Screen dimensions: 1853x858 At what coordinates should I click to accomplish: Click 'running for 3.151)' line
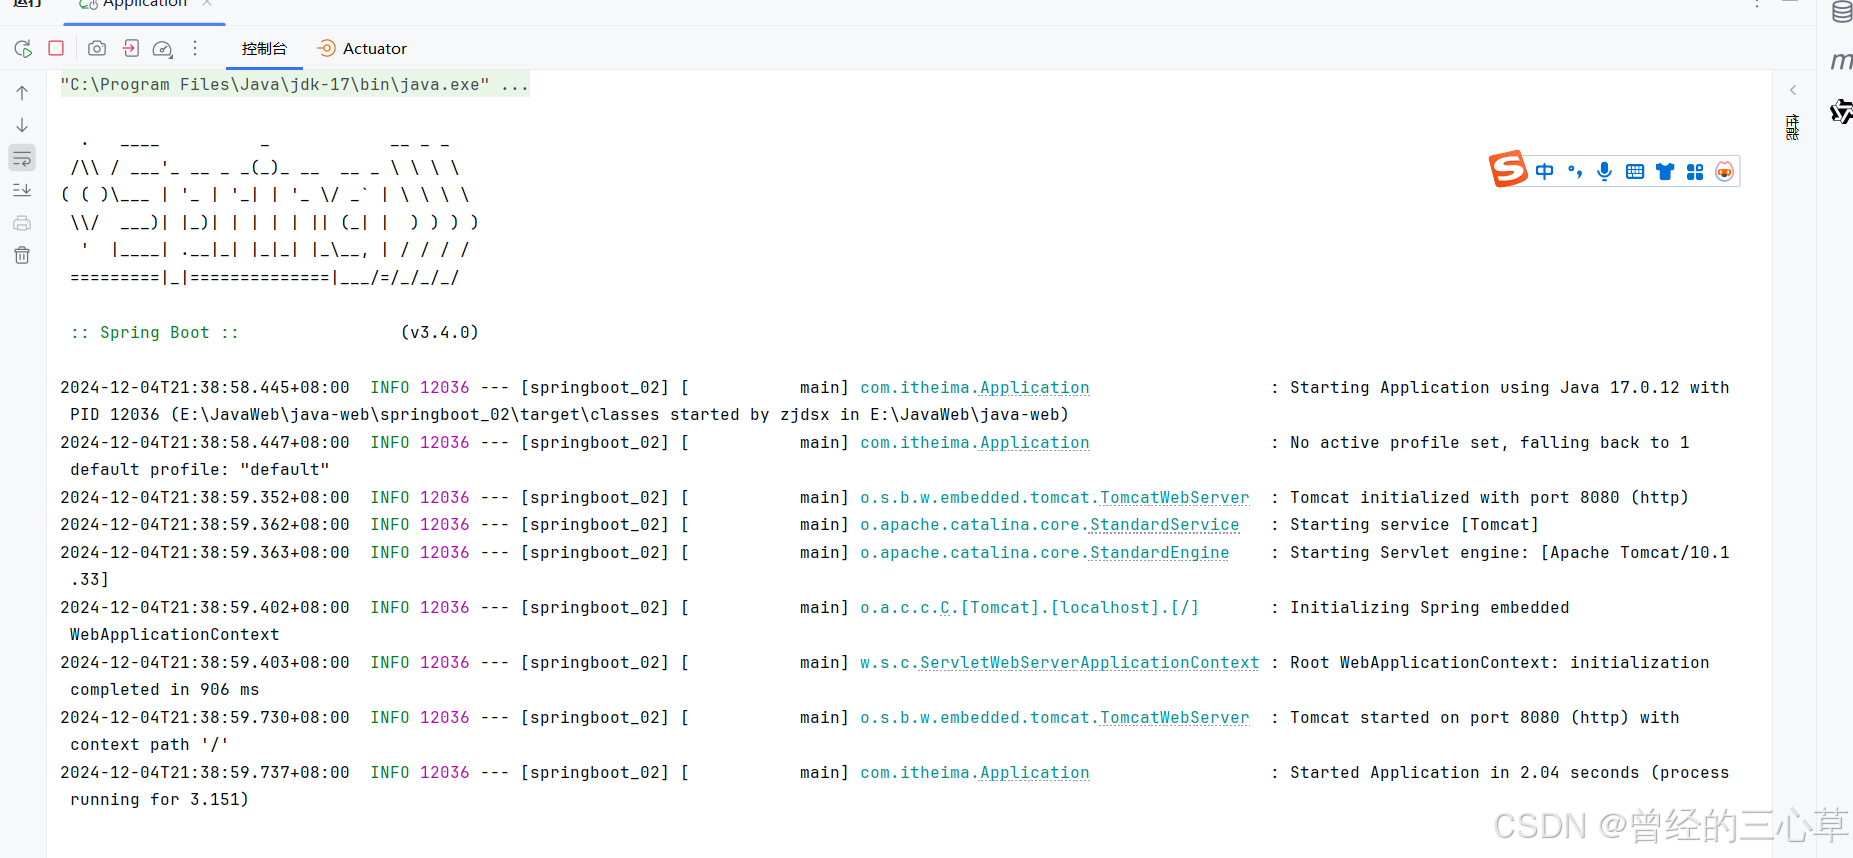(160, 800)
